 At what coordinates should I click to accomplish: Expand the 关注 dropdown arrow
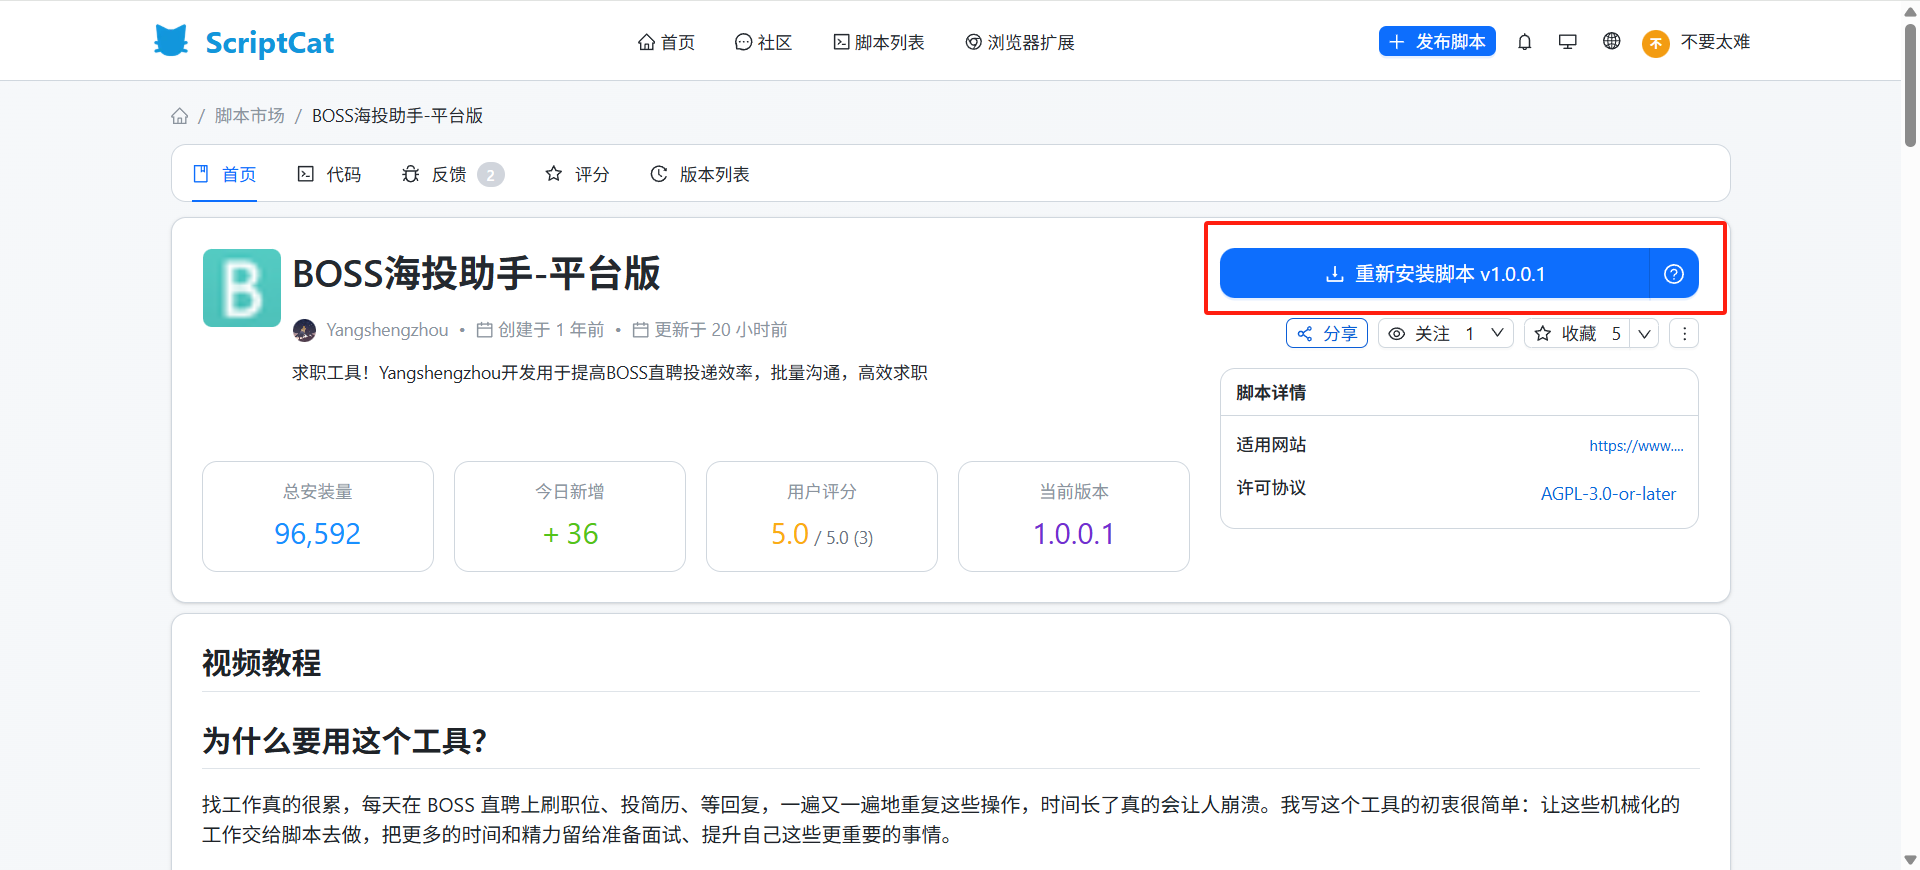[1497, 334]
